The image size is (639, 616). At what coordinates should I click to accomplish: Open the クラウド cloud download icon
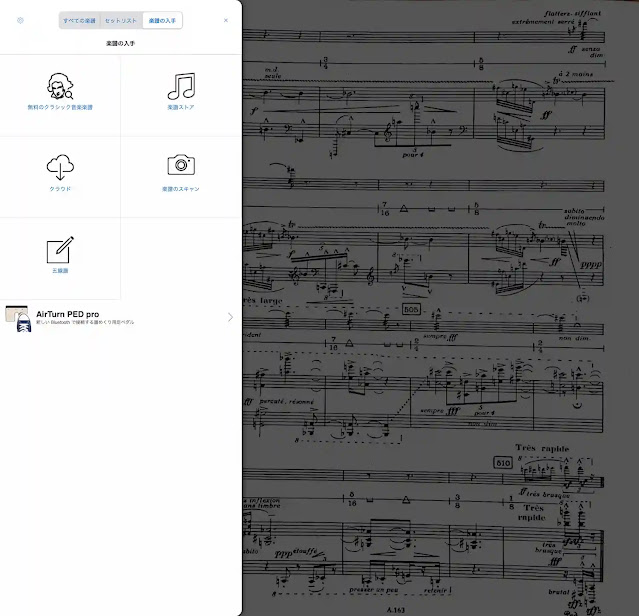click(60, 167)
